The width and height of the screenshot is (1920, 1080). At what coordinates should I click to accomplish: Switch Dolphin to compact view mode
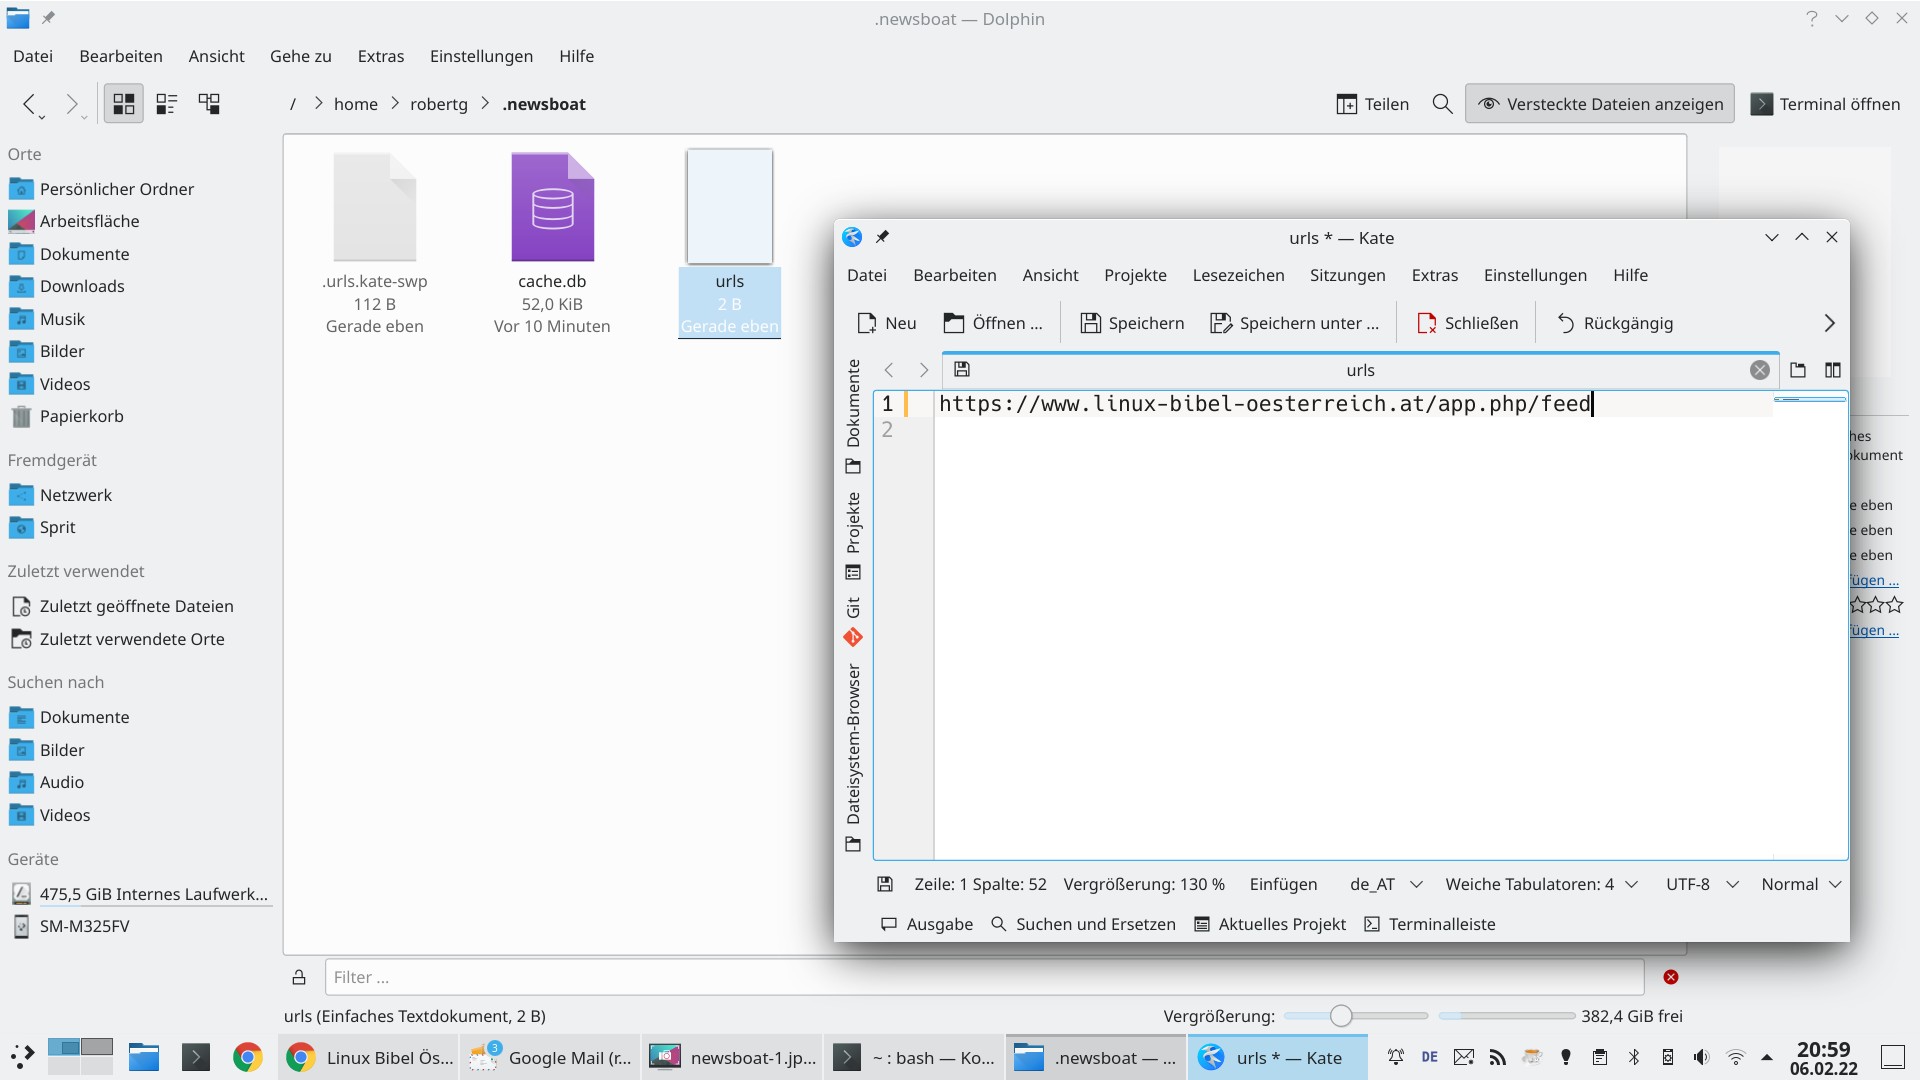click(x=167, y=104)
